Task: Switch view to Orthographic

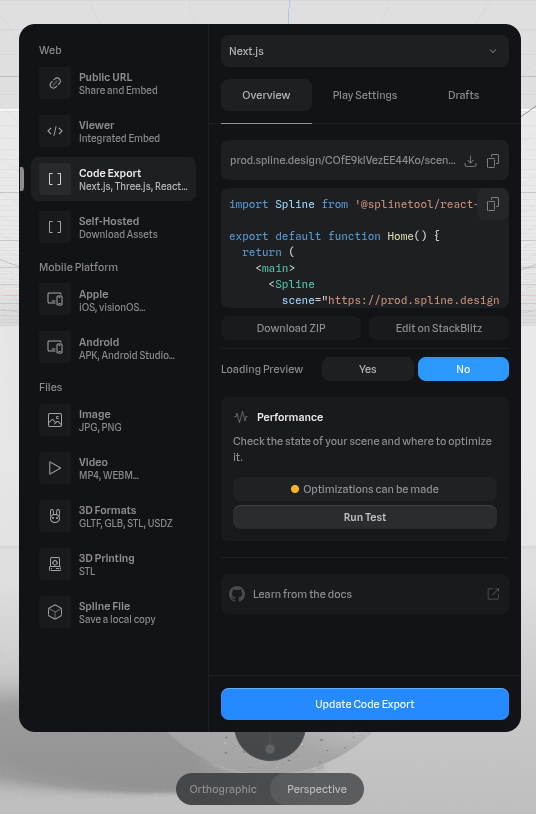Action: pyautogui.click(x=223, y=789)
